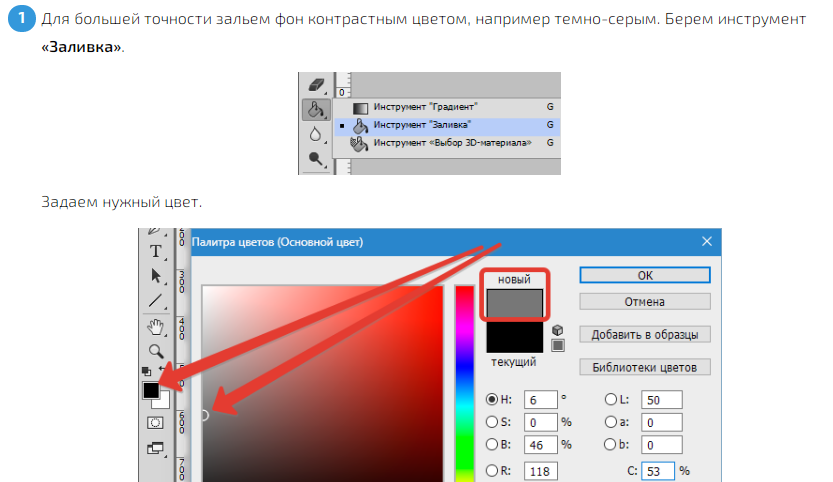
Task: Select the H hue radio button
Action: (x=492, y=399)
